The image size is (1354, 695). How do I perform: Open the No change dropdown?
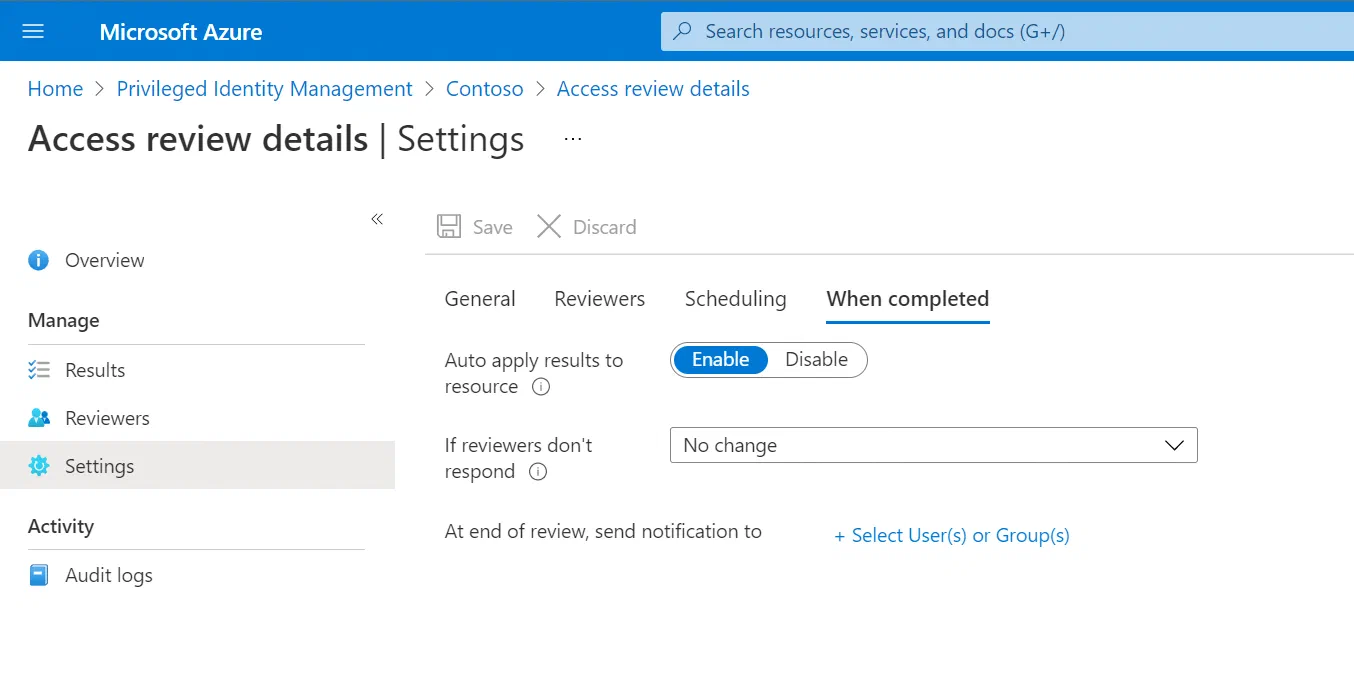tap(933, 445)
